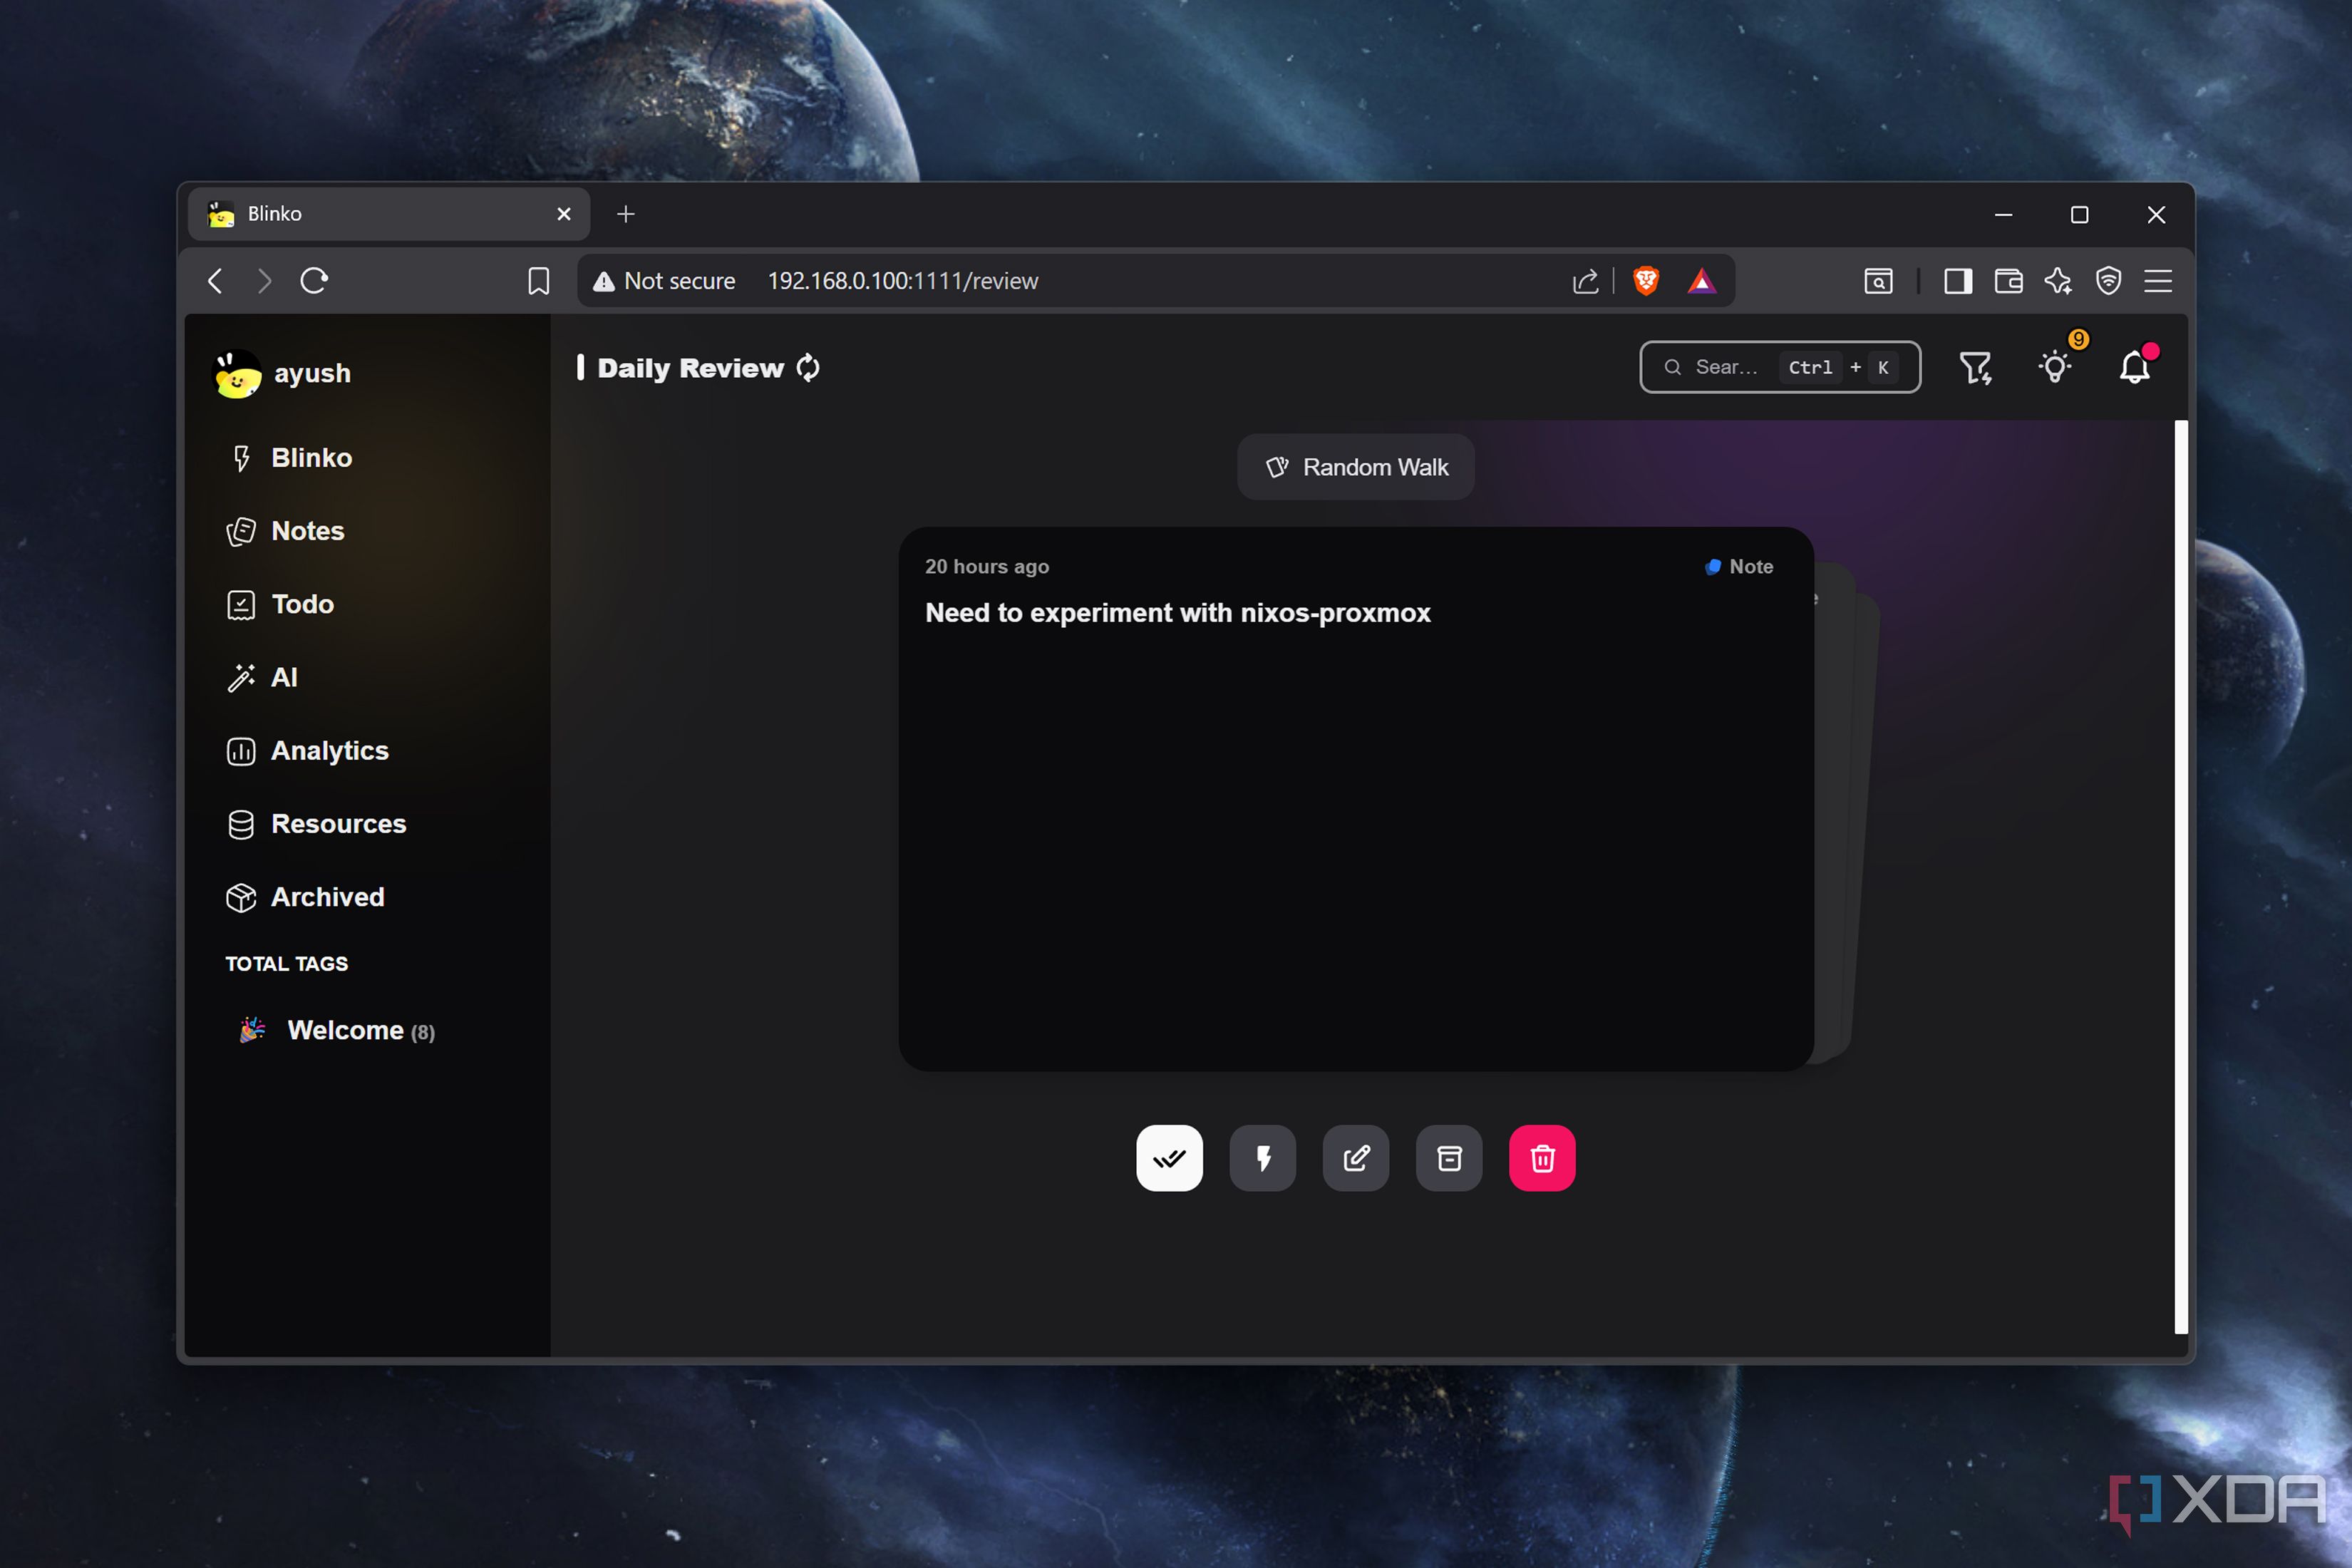Click the Note type label on card
The width and height of the screenshot is (2352, 1568).
coord(1740,567)
